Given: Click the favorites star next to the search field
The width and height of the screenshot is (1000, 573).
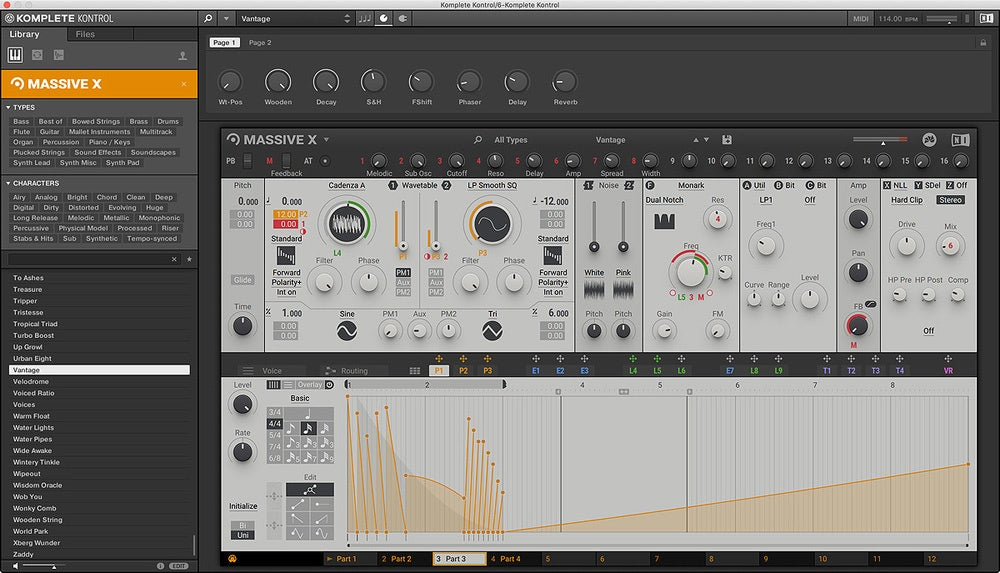Looking at the screenshot, I should (x=189, y=259).
